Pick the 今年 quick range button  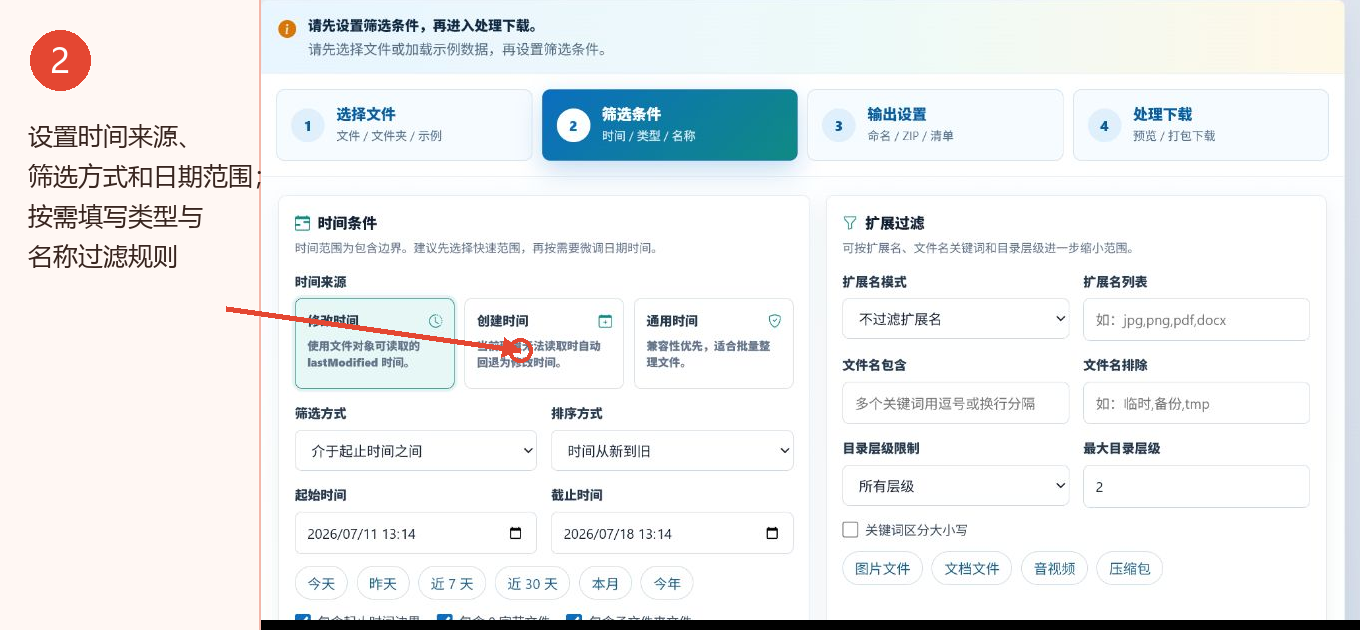tap(667, 583)
